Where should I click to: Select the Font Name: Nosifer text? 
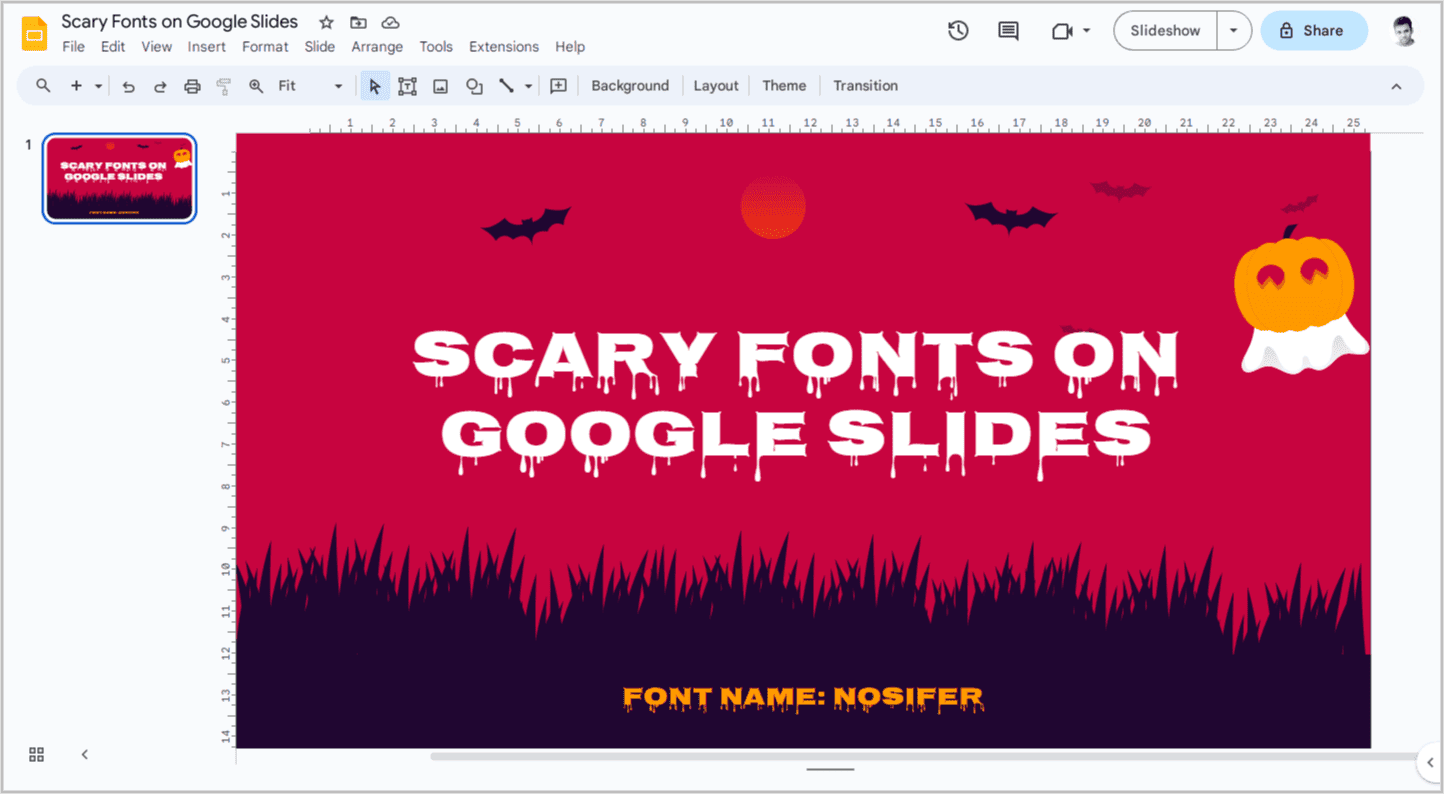[x=803, y=698]
